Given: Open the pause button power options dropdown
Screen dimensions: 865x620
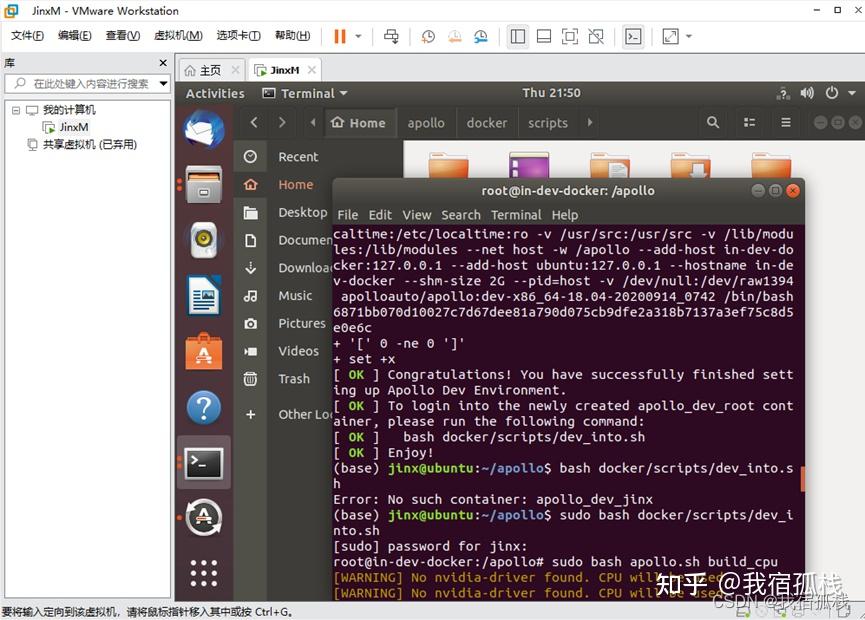Looking at the screenshot, I should (359, 36).
